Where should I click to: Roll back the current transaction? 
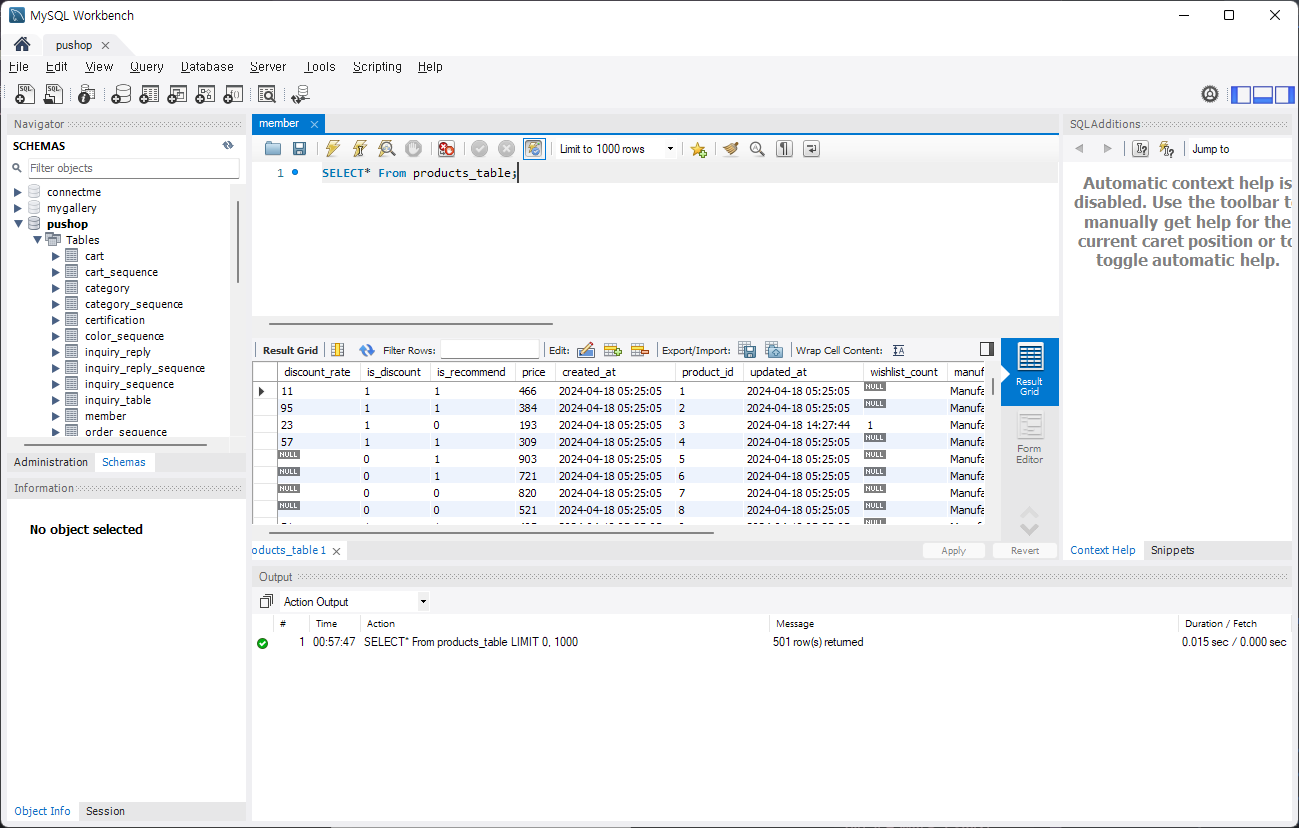[506, 149]
